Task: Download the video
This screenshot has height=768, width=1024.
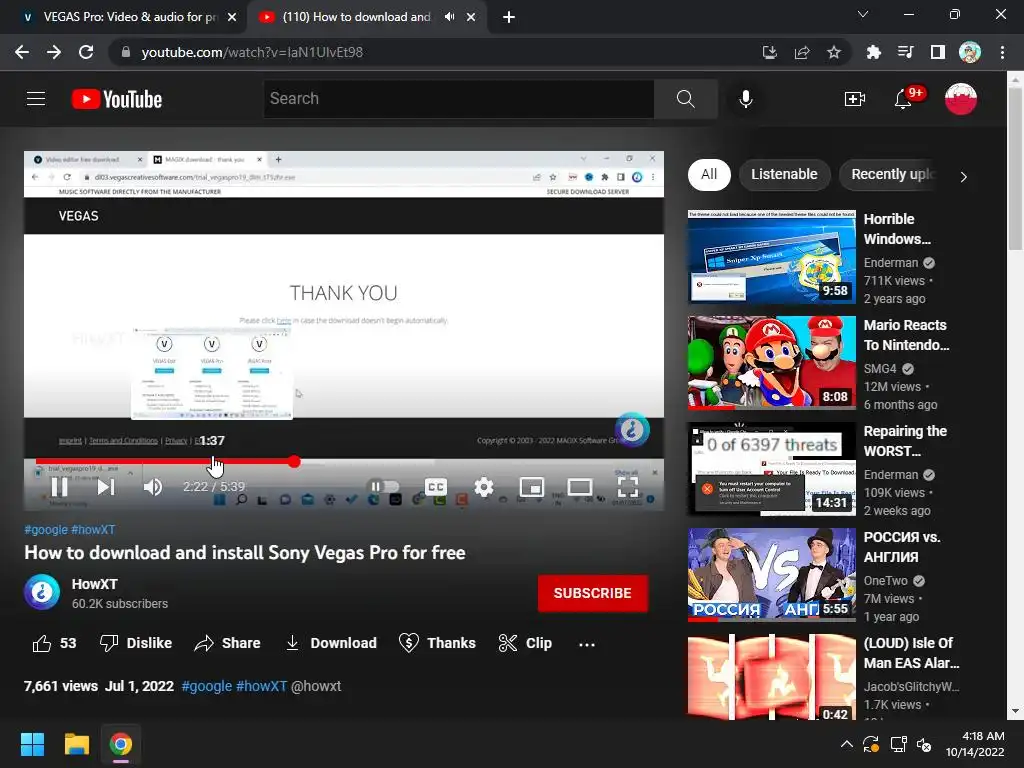Action: (331, 643)
